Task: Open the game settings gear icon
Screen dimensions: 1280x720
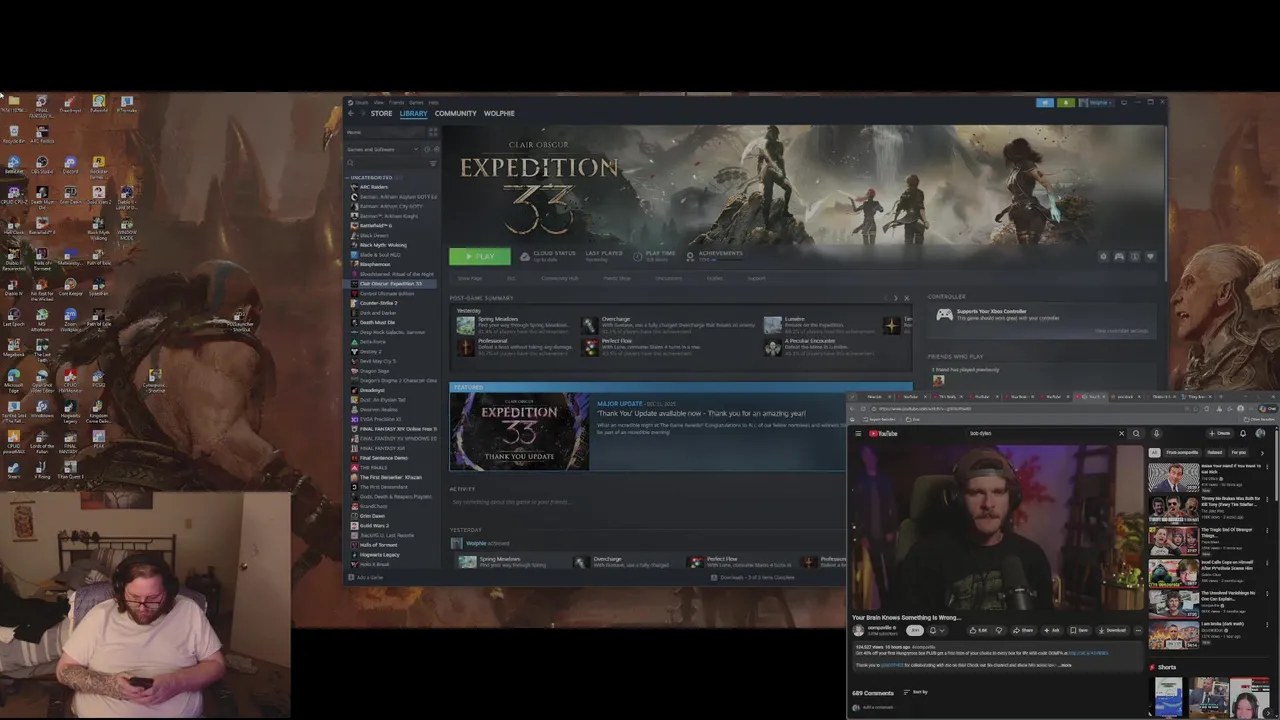Action: [1104, 257]
